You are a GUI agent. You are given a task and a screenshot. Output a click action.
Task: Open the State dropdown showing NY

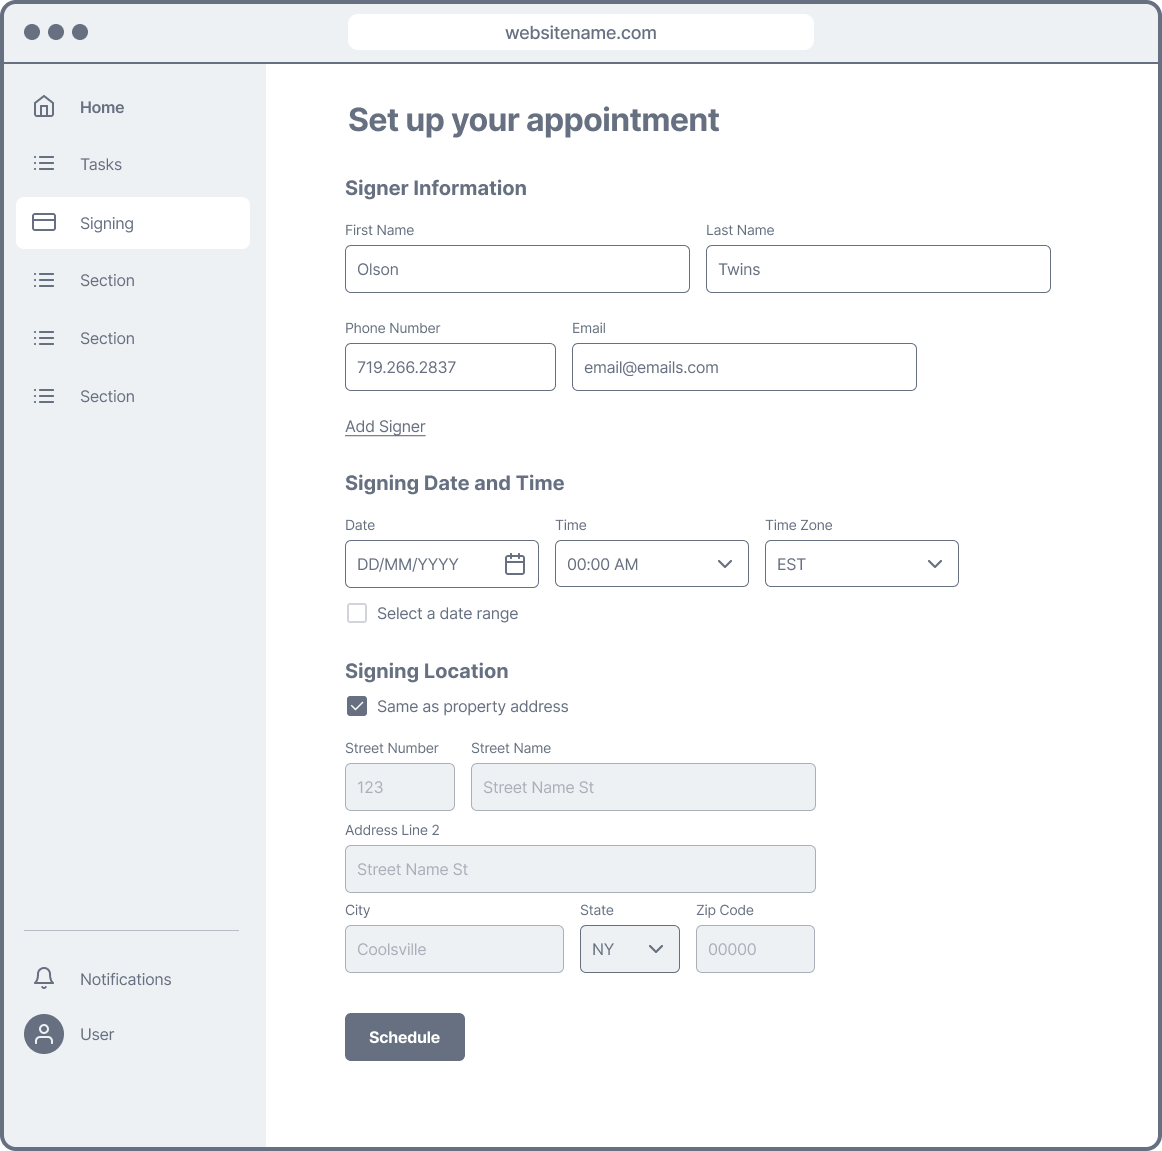coord(630,949)
